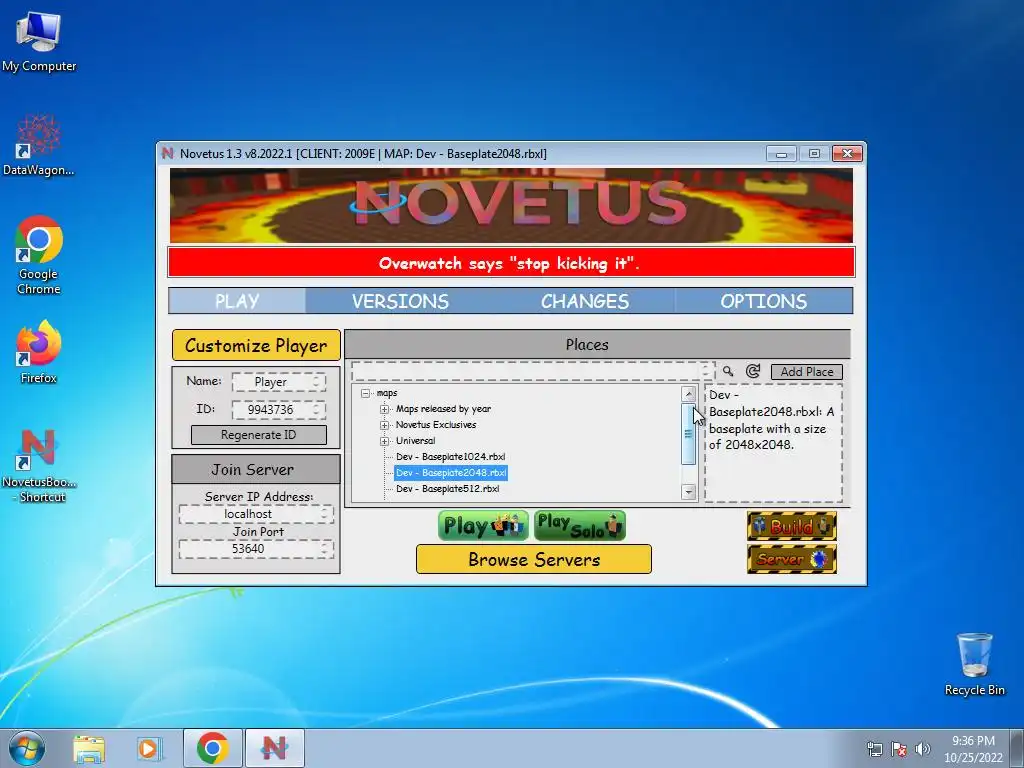Click the Action Center flag tray icon
Viewport: 1024px width, 768px height.
[x=899, y=749]
